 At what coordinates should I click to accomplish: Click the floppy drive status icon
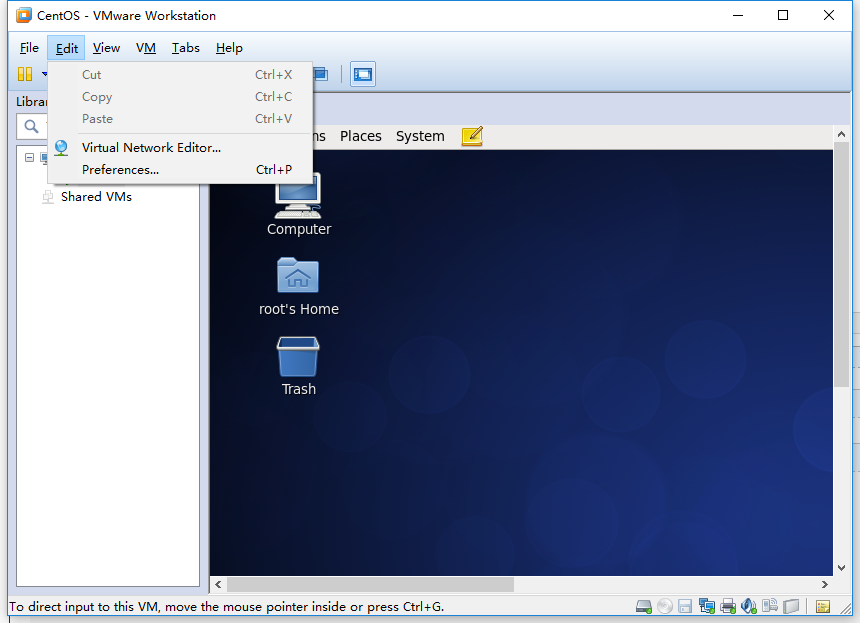(x=685, y=606)
